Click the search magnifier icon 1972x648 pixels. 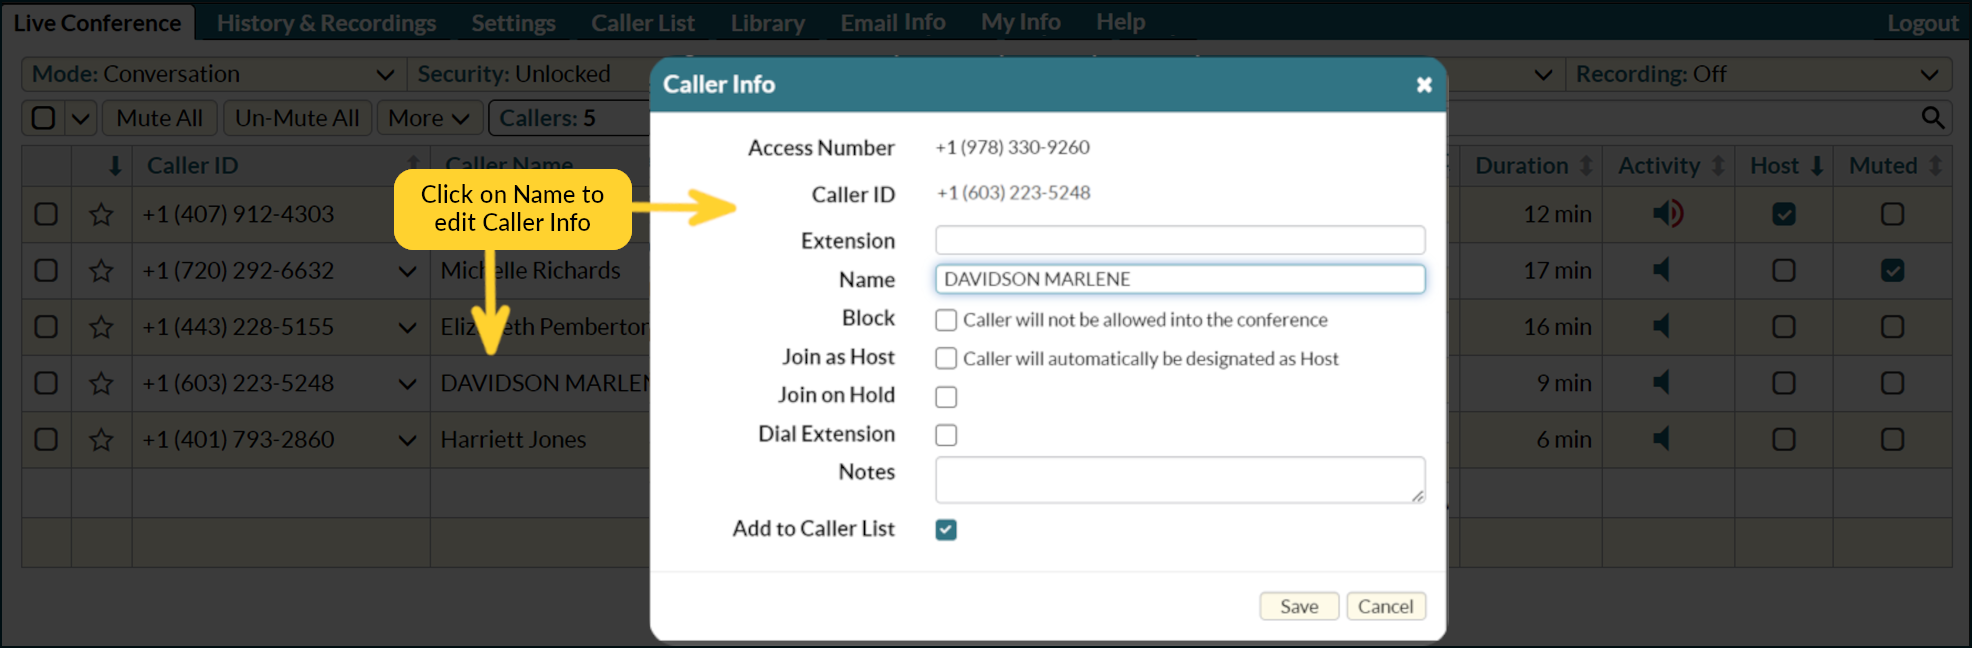(x=1932, y=118)
